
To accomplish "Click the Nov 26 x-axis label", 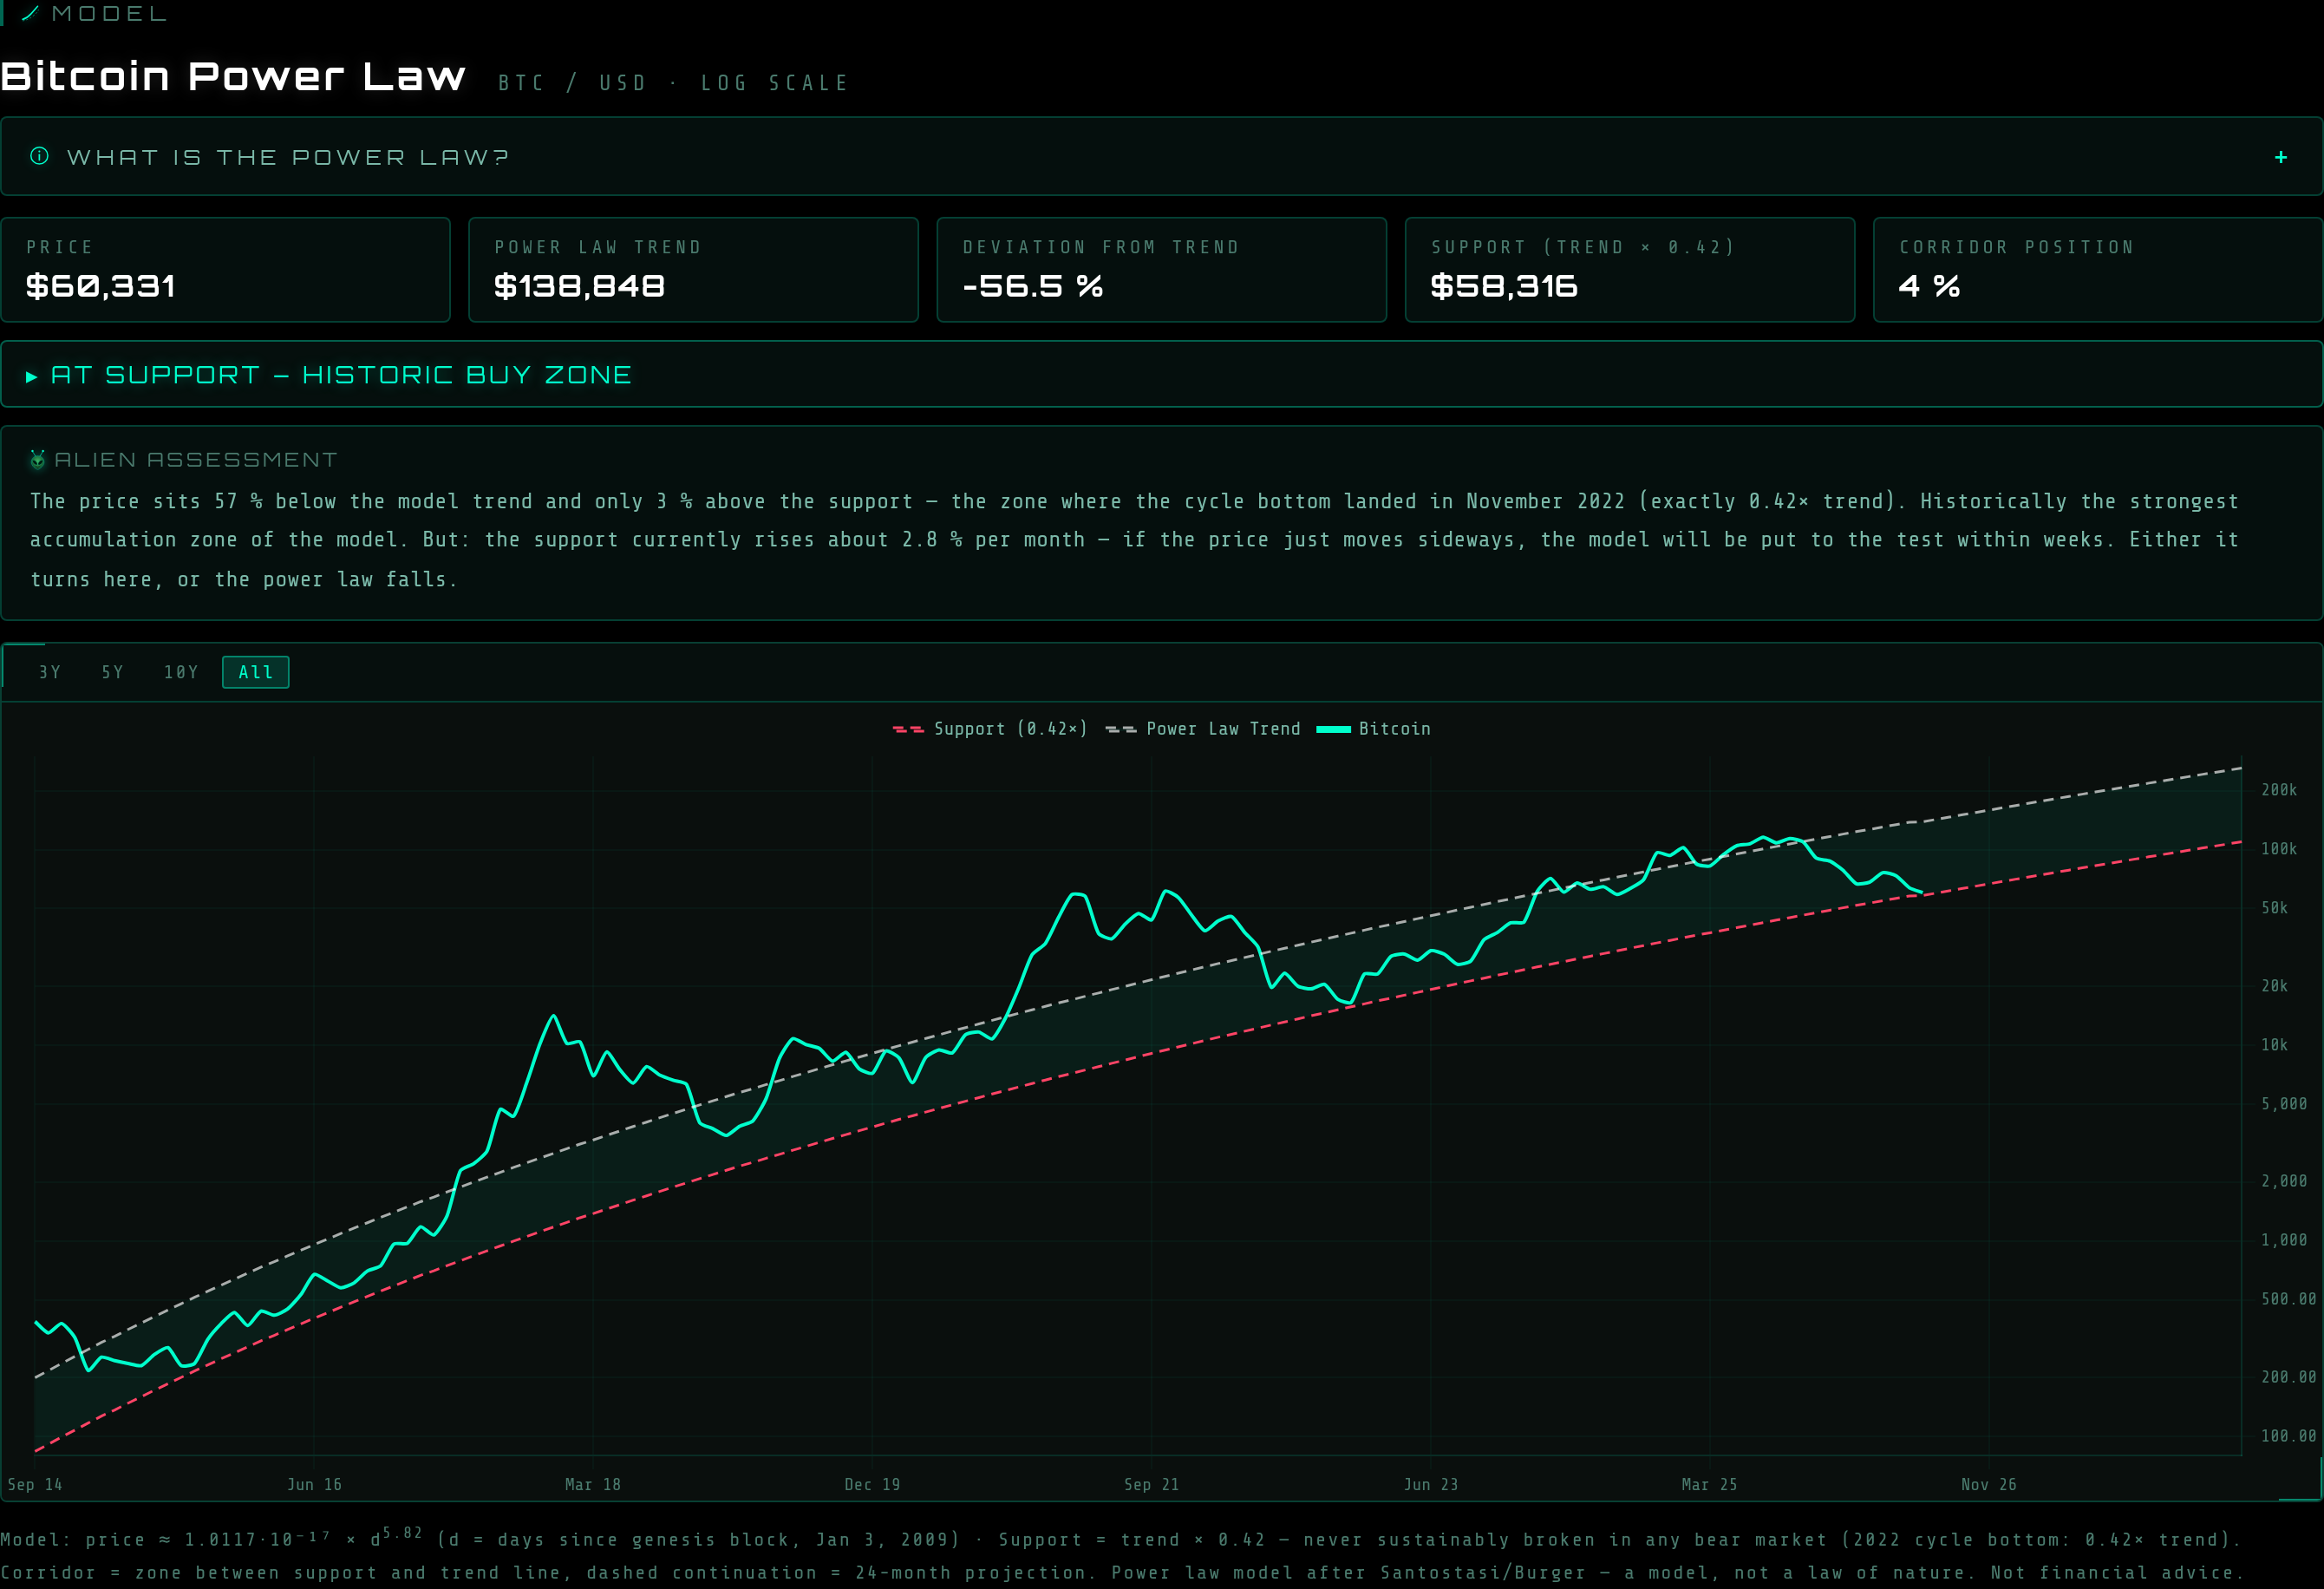I will click(x=1988, y=1484).
